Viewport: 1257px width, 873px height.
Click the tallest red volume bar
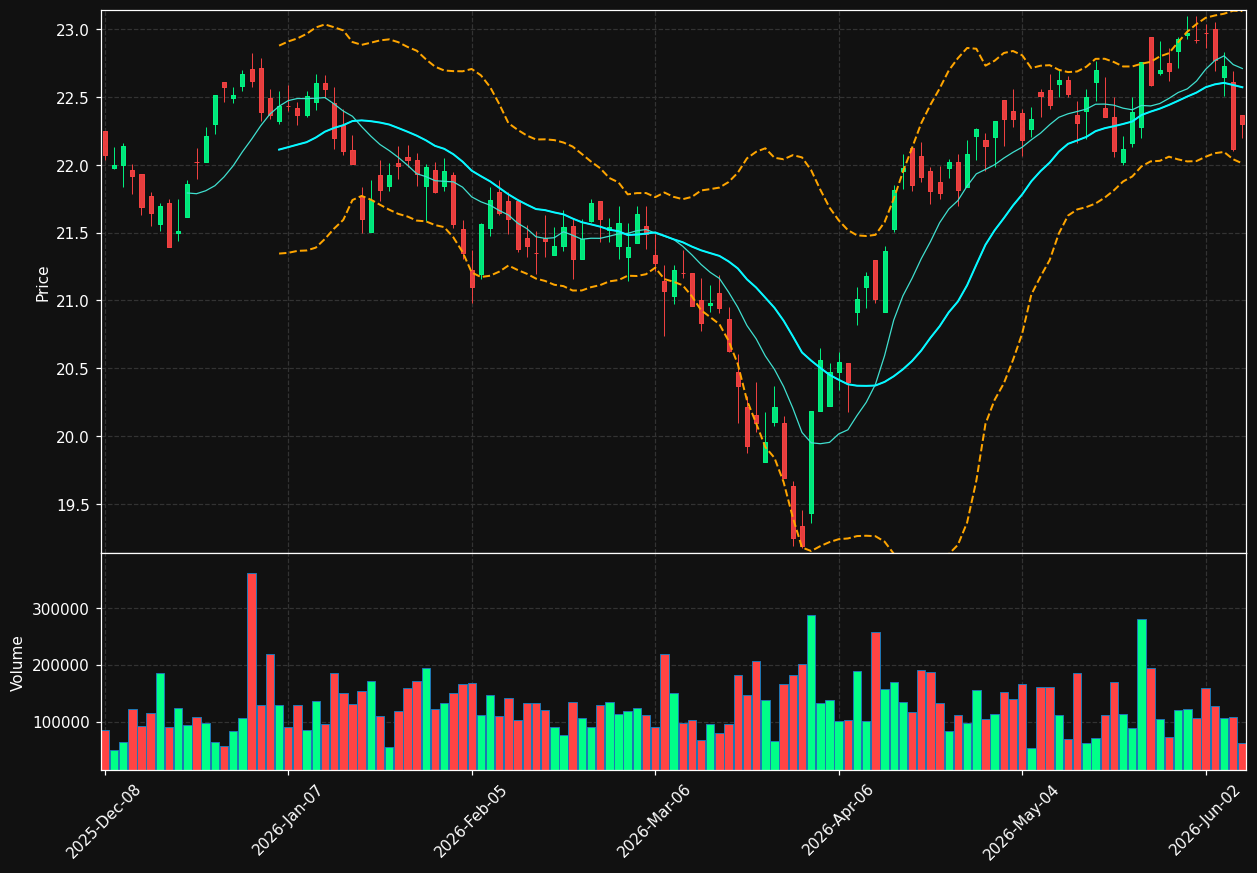pyautogui.click(x=252, y=671)
